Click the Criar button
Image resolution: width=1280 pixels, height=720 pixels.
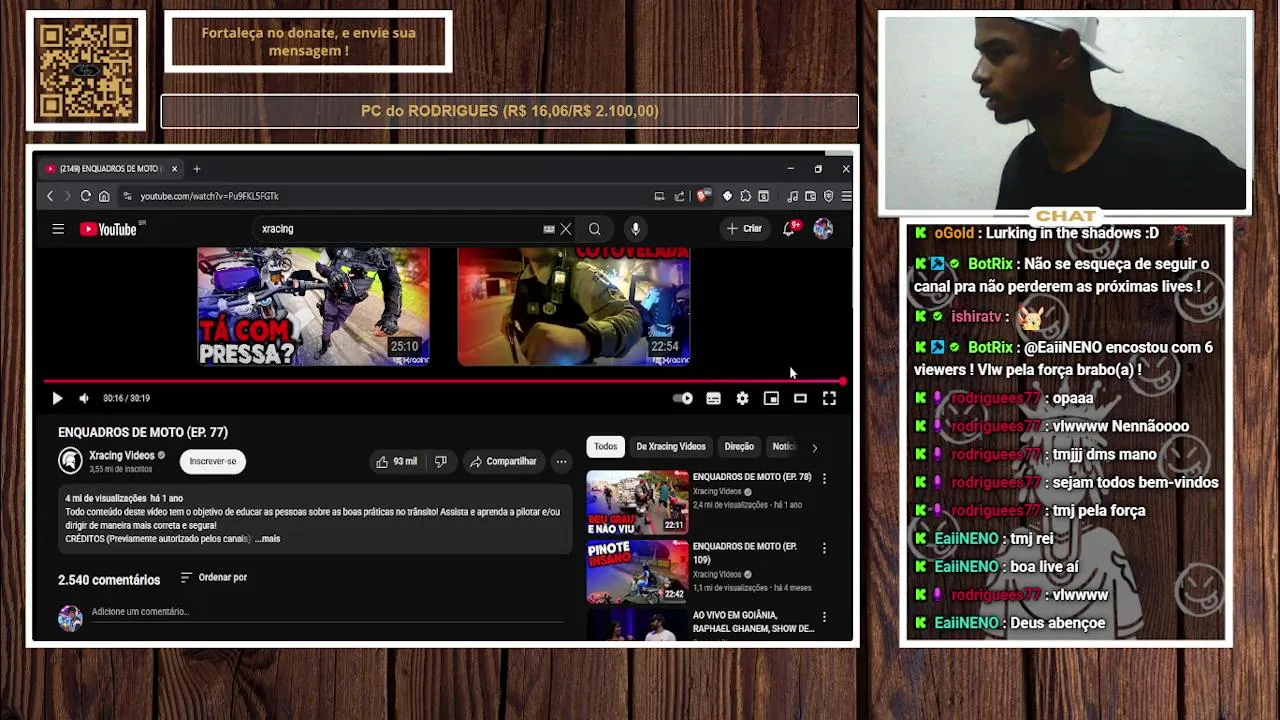click(744, 229)
